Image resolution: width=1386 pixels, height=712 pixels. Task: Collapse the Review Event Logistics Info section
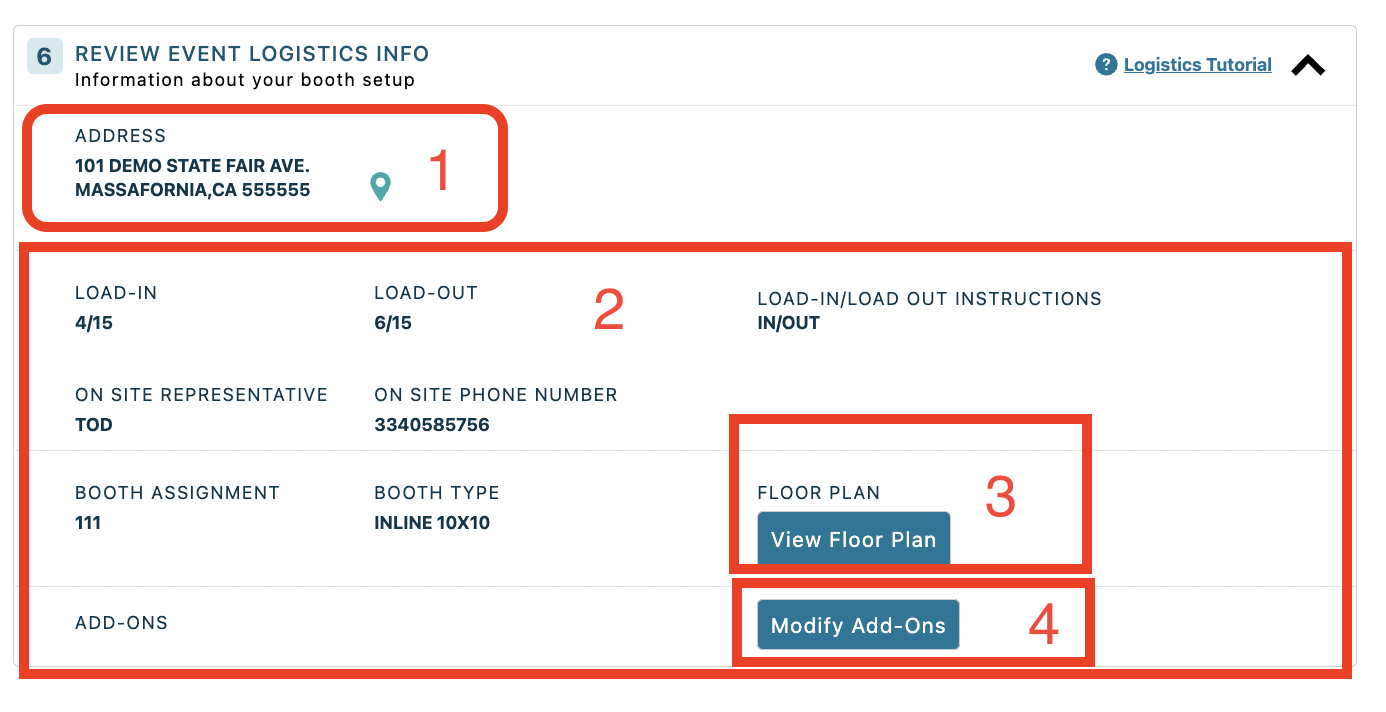[1308, 63]
